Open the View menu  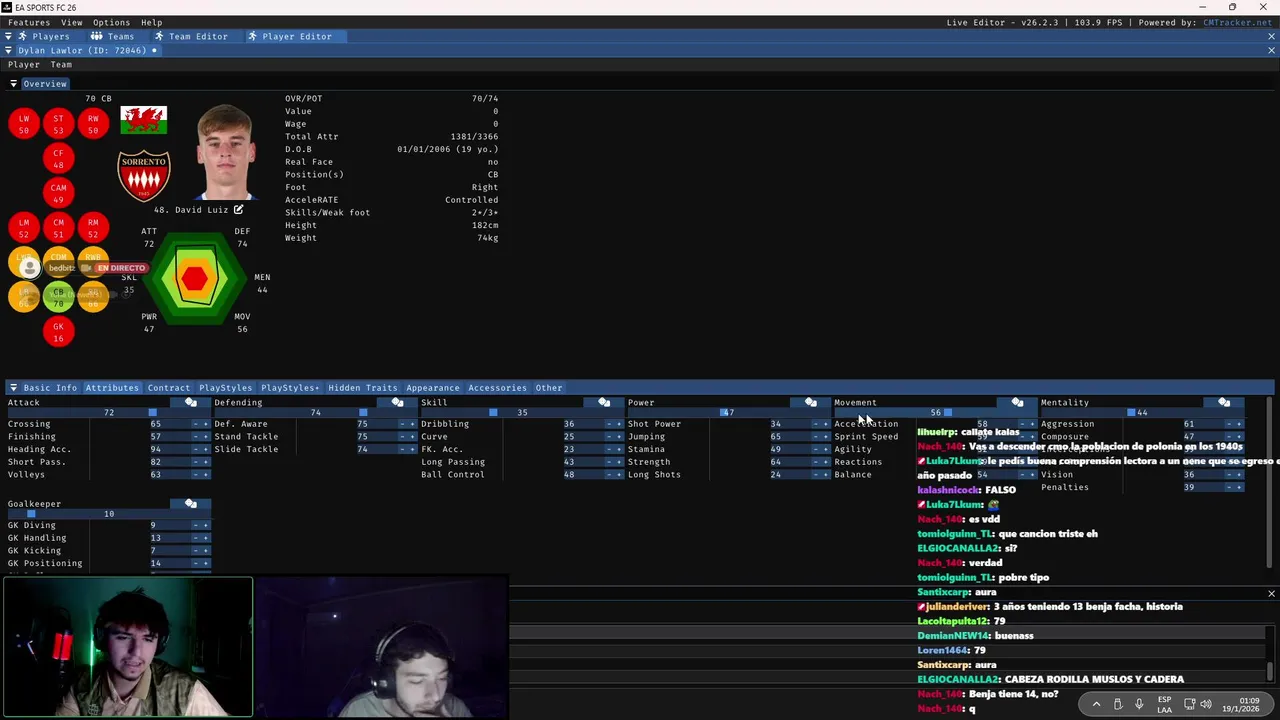(x=72, y=22)
